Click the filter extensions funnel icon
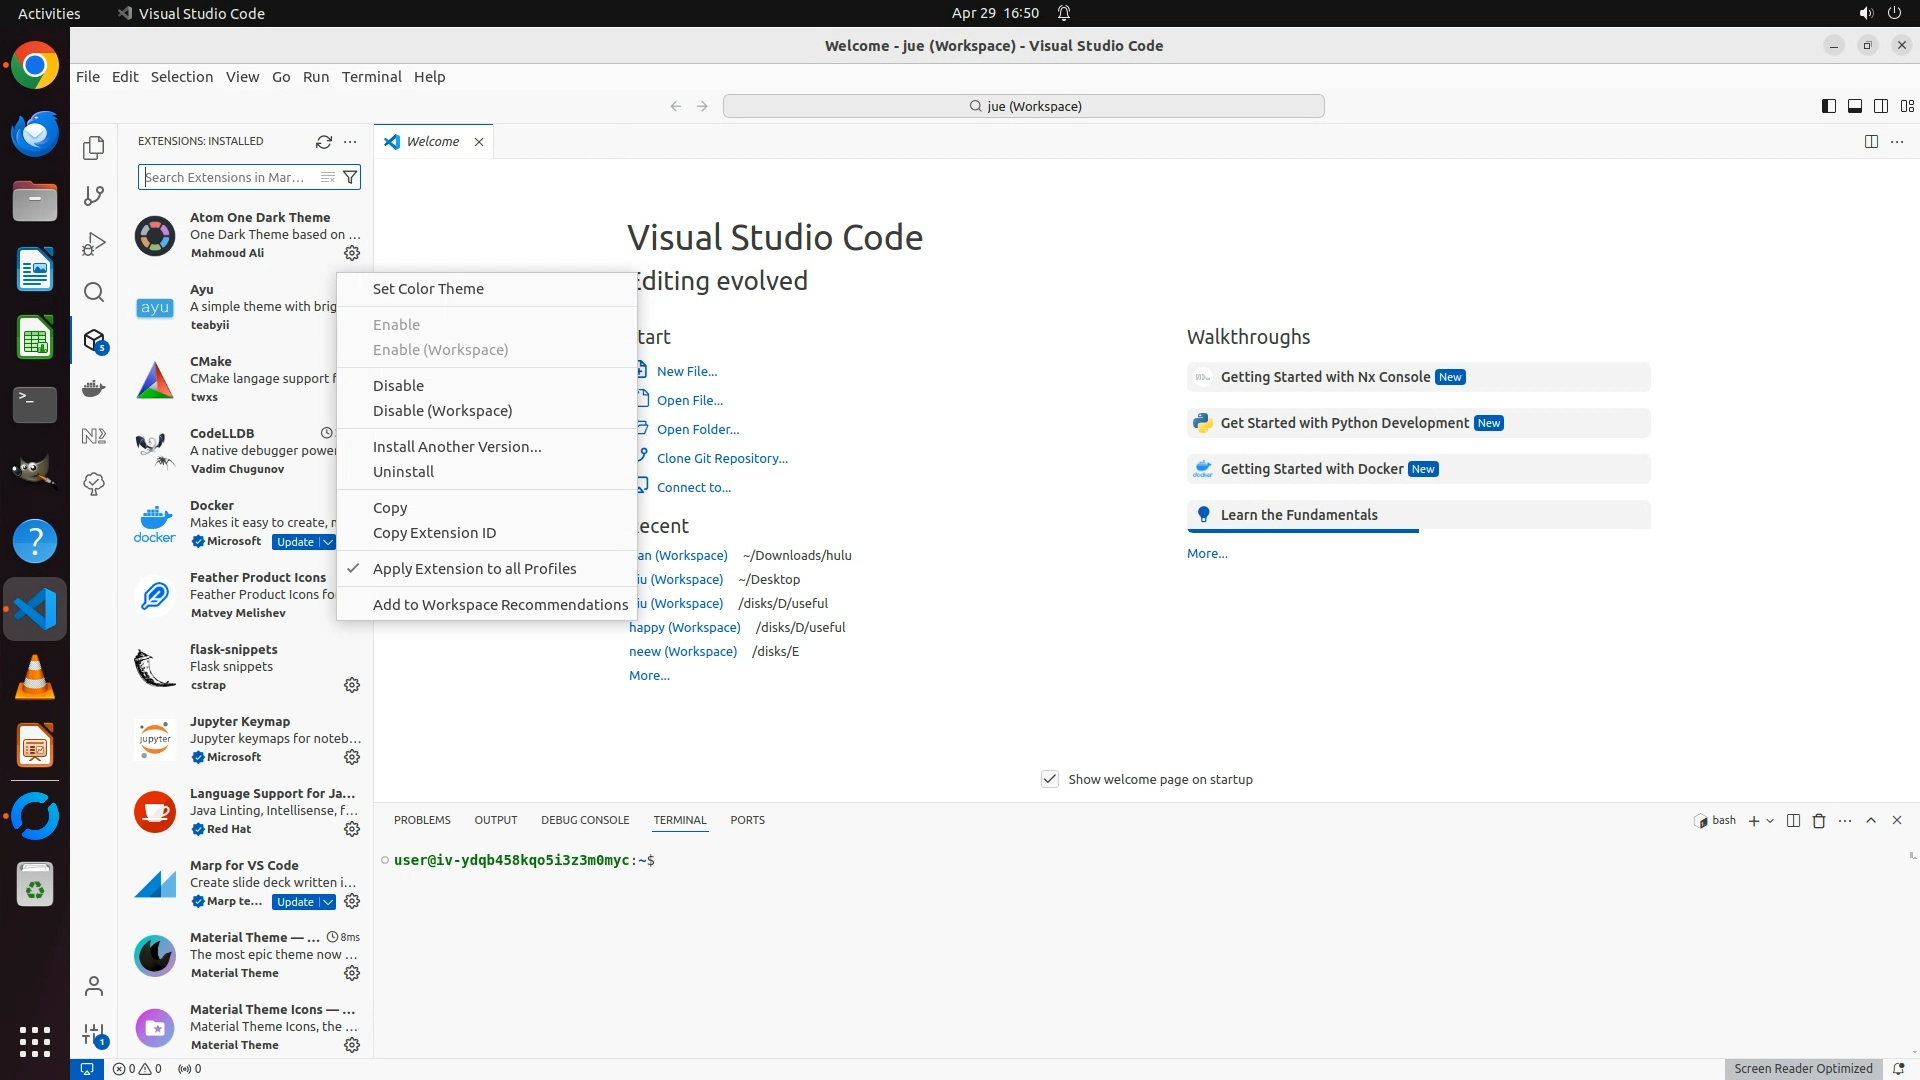This screenshot has height=1080, width=1920. 350,177
